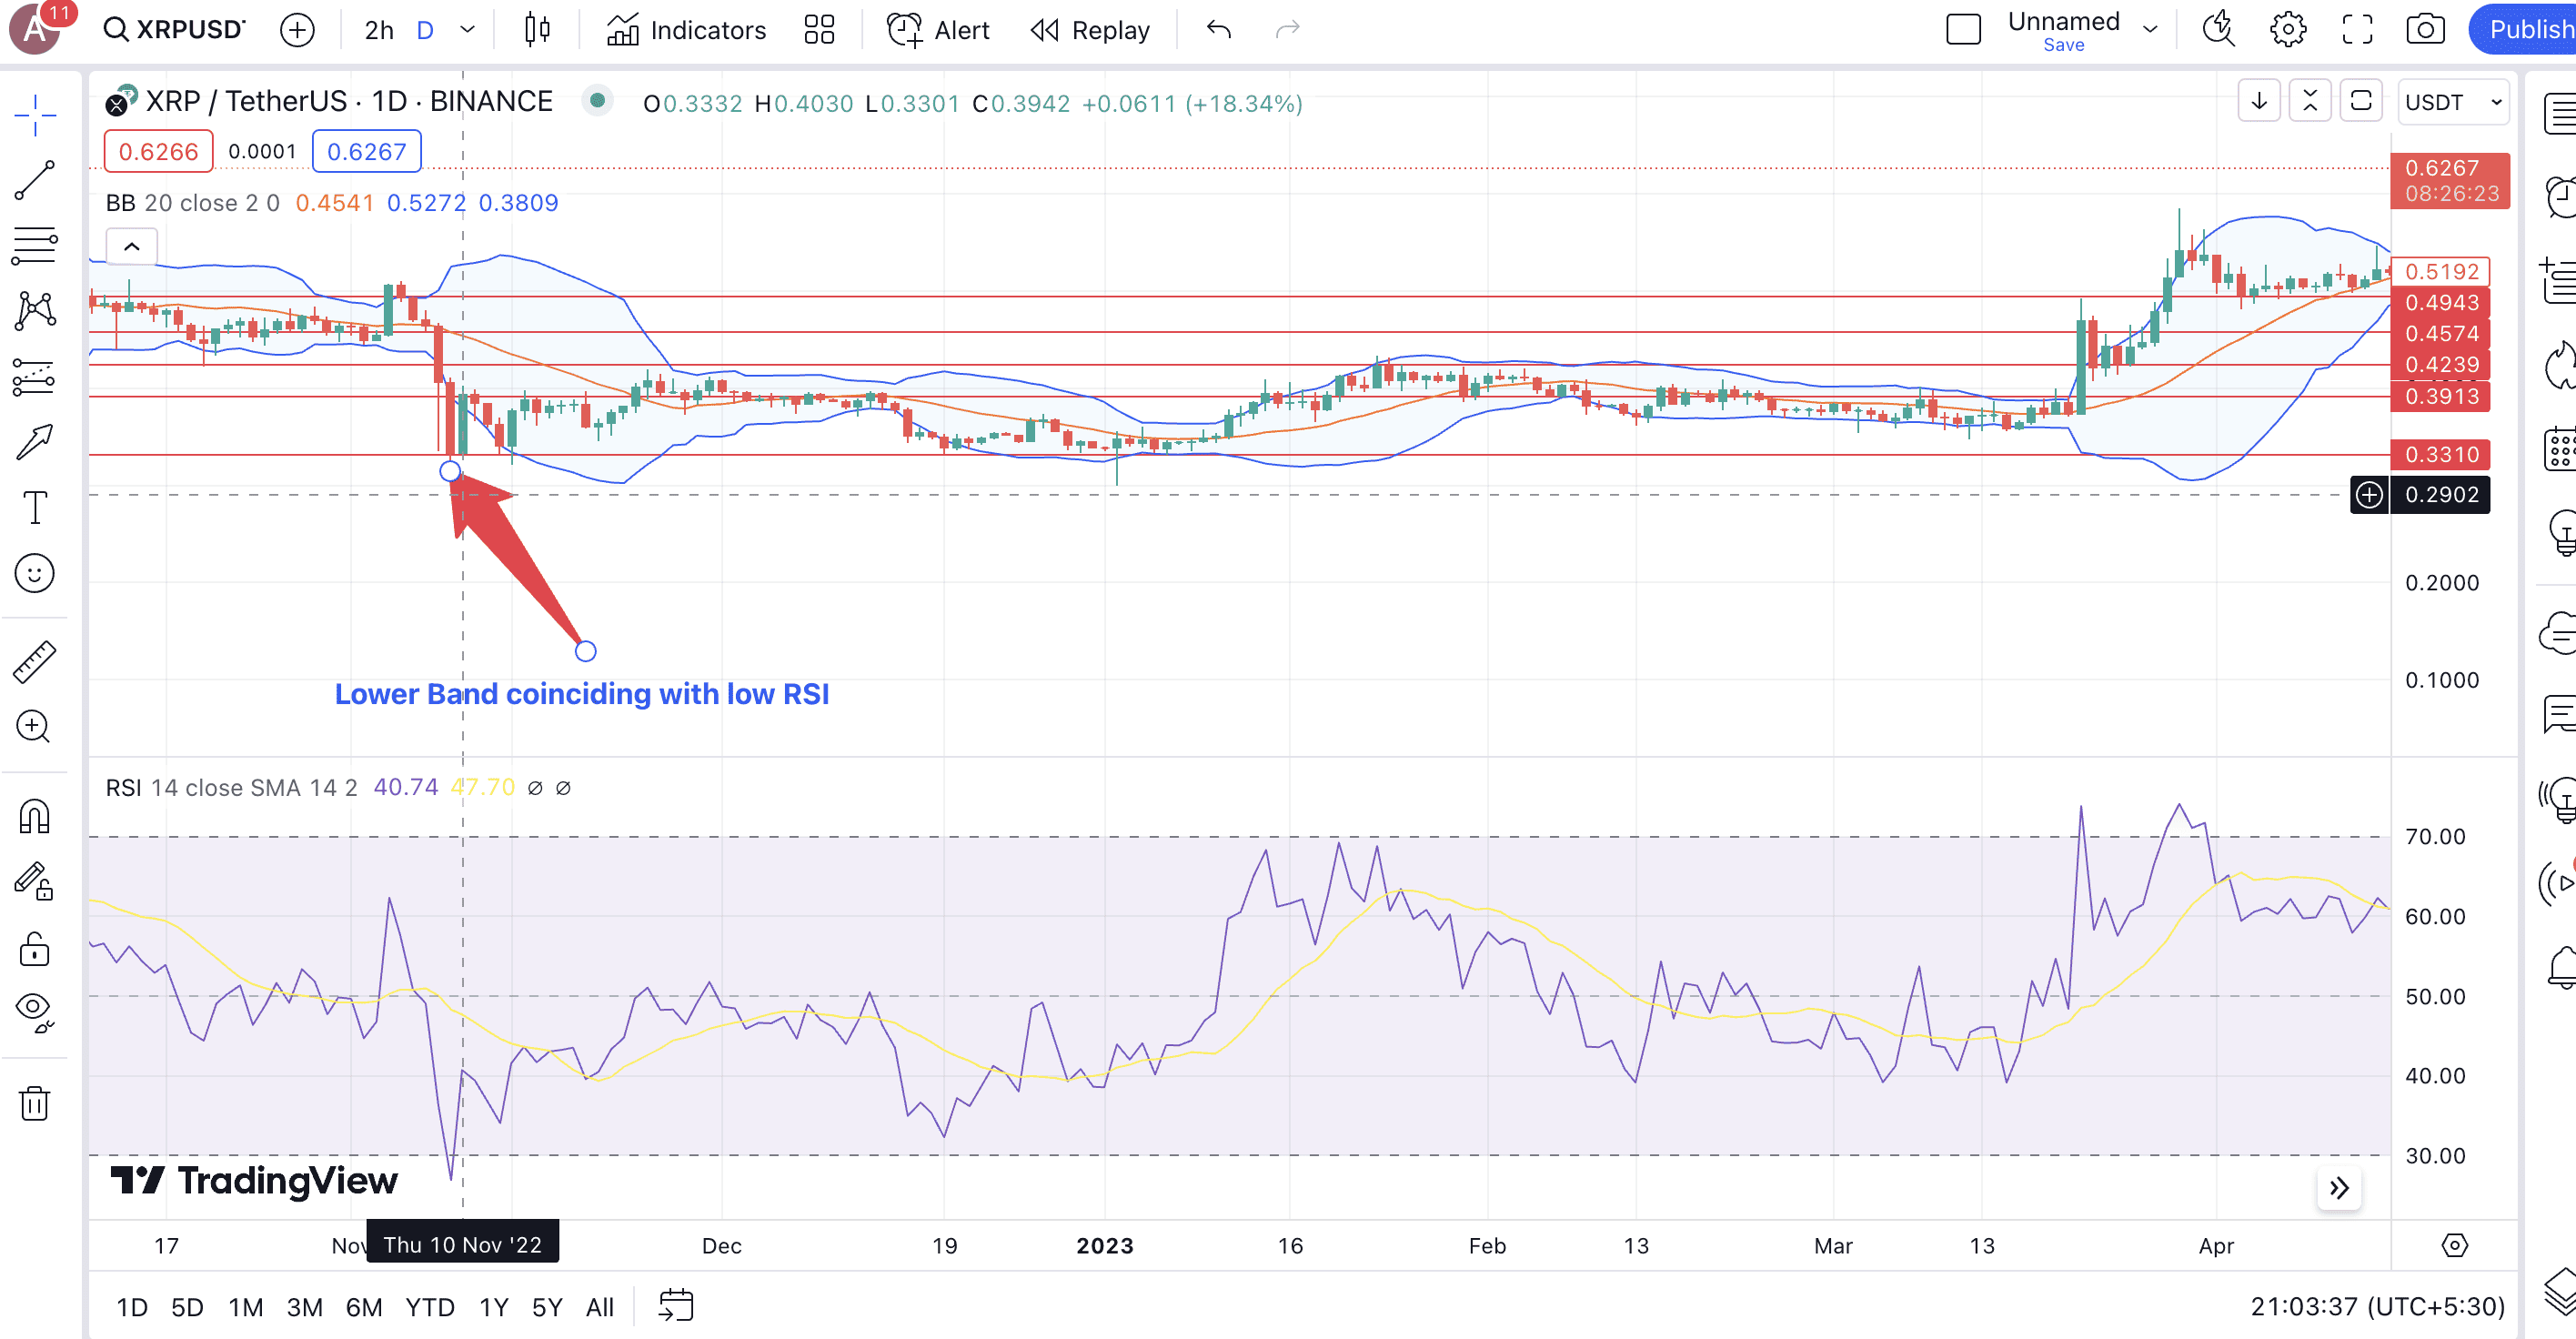This screenshot has height=1339, width=2576.
Task: Select the trend line drawing tool
Action: 35,180
